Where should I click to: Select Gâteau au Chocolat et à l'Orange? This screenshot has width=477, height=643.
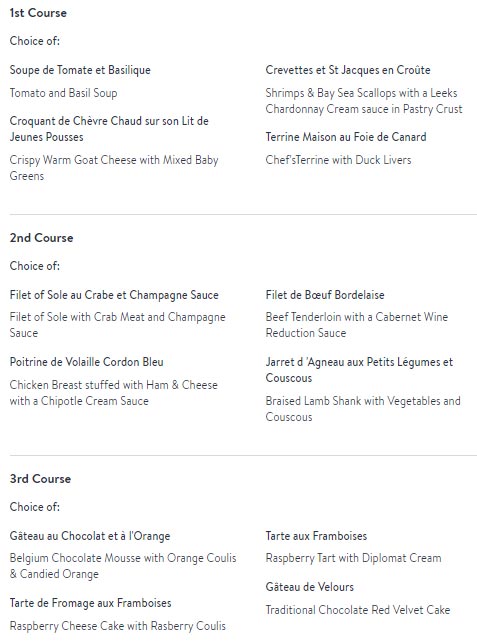[90, 536]
